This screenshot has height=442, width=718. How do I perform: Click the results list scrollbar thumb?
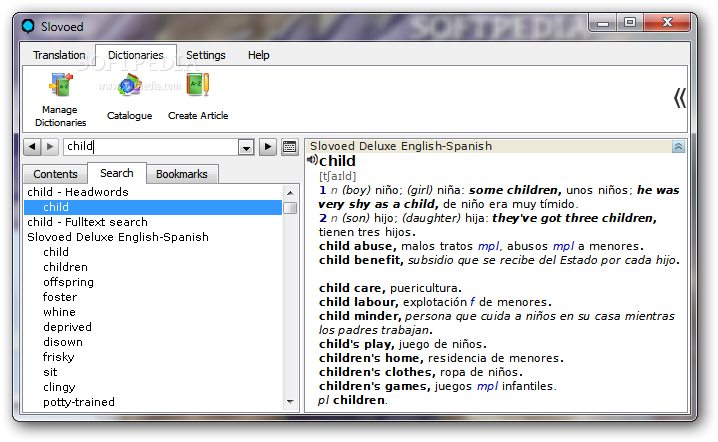pos(290,207)
